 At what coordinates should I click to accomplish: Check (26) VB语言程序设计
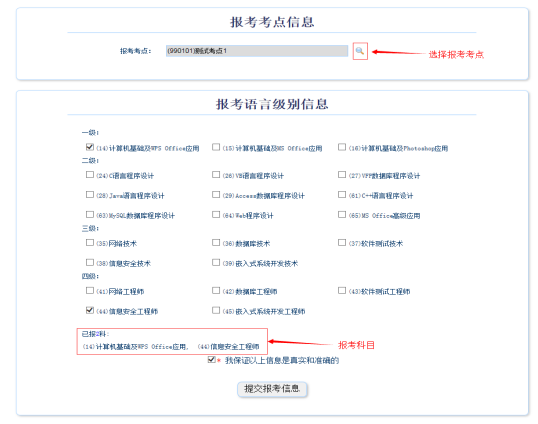point(216,175)
